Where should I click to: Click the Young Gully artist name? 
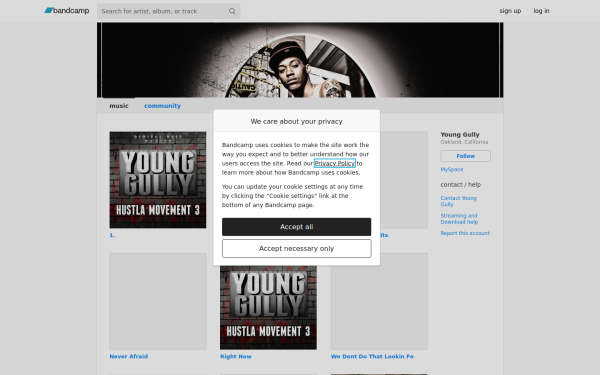(x=460, y=134)
